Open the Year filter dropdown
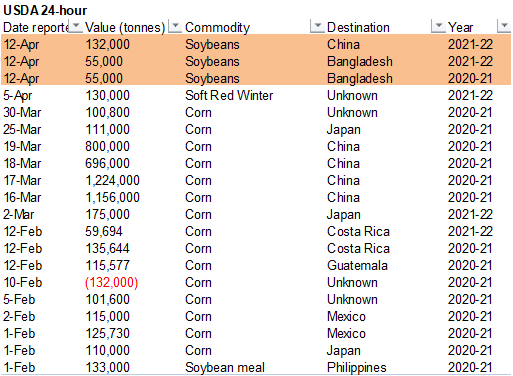This screenshot has height=376, width=513. click(x=504, y=26)
